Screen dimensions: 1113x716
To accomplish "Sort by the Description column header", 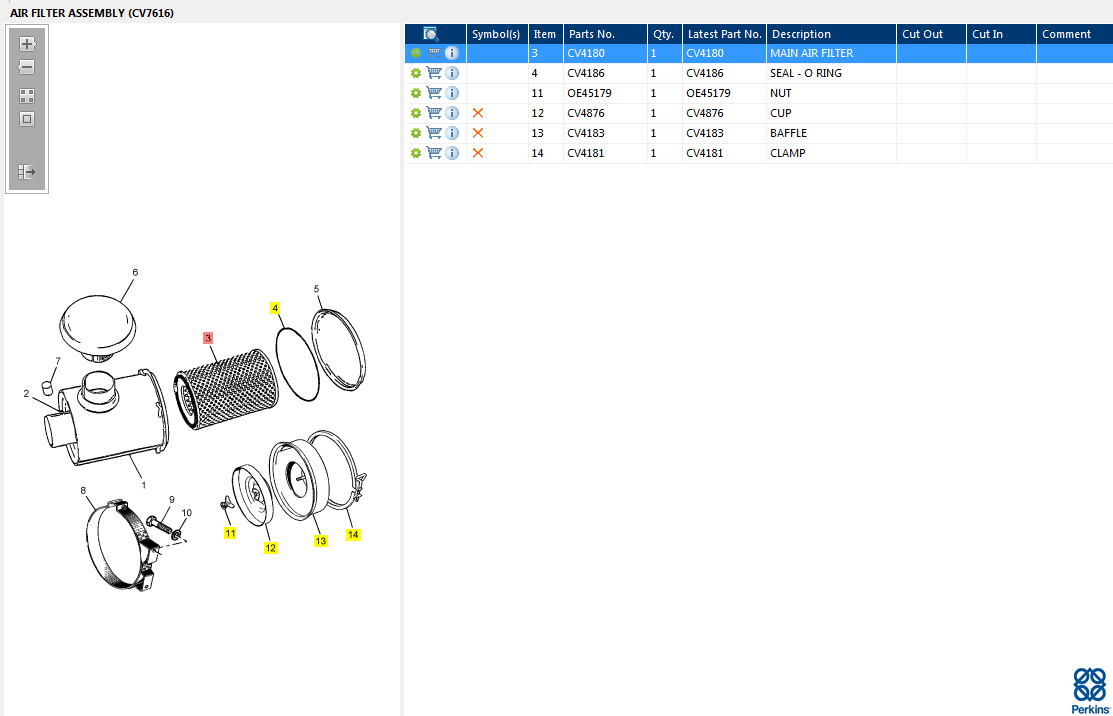I will click(831, 34).
